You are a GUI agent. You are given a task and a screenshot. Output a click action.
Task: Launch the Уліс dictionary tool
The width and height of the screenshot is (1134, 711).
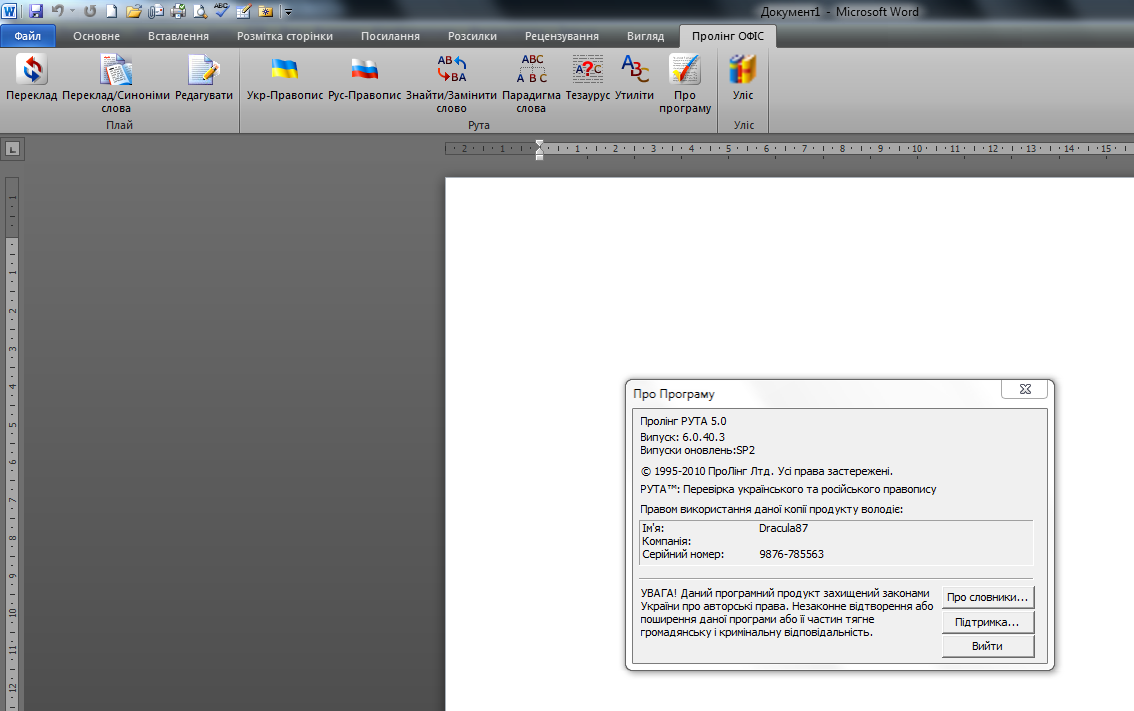(743, 78)
